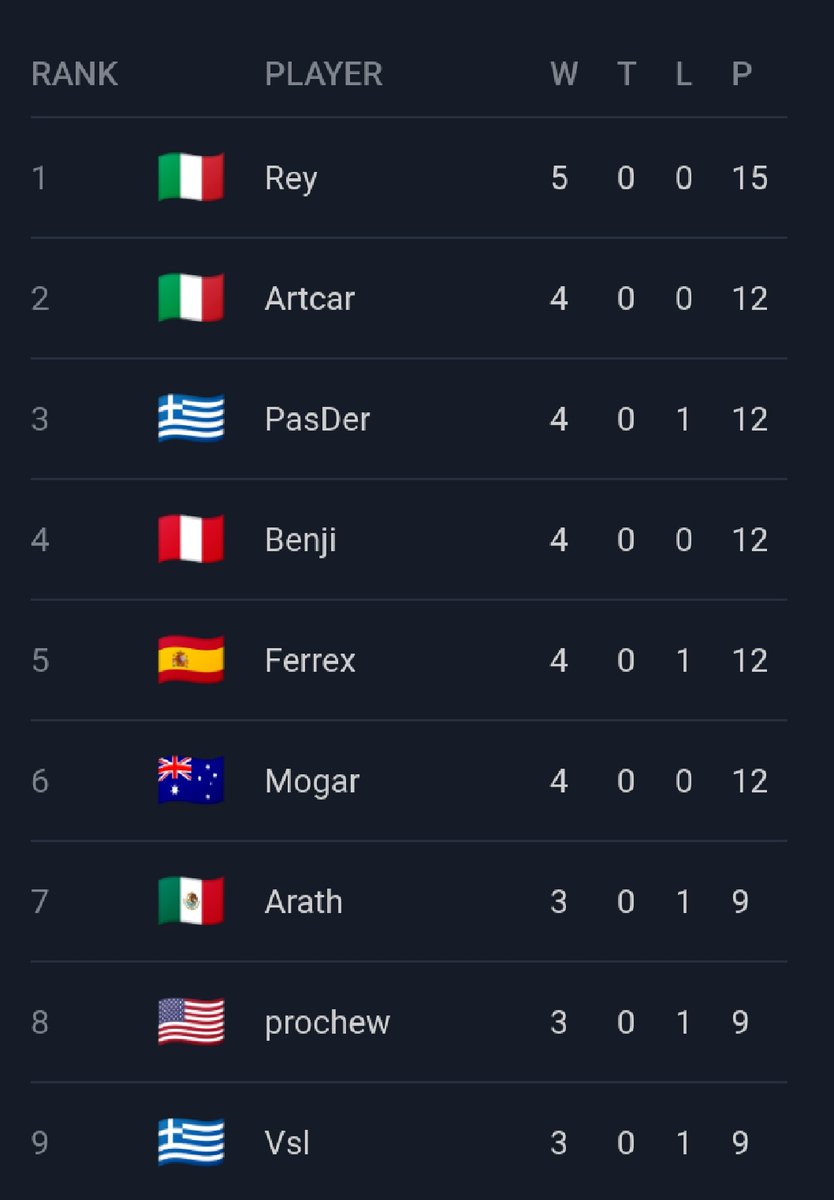This screenshot has height=1200, width=834.
Task: Click the L losses column header
Action: coord(684,74)
